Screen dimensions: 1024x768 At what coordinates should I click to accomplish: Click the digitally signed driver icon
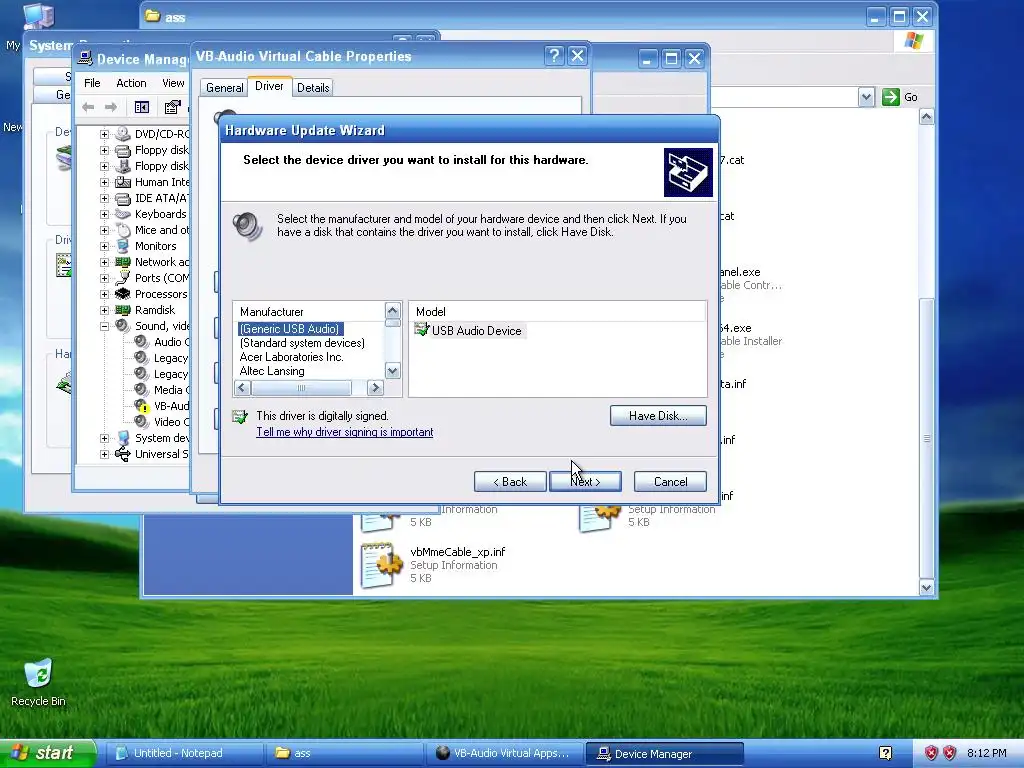pos(240,417)
